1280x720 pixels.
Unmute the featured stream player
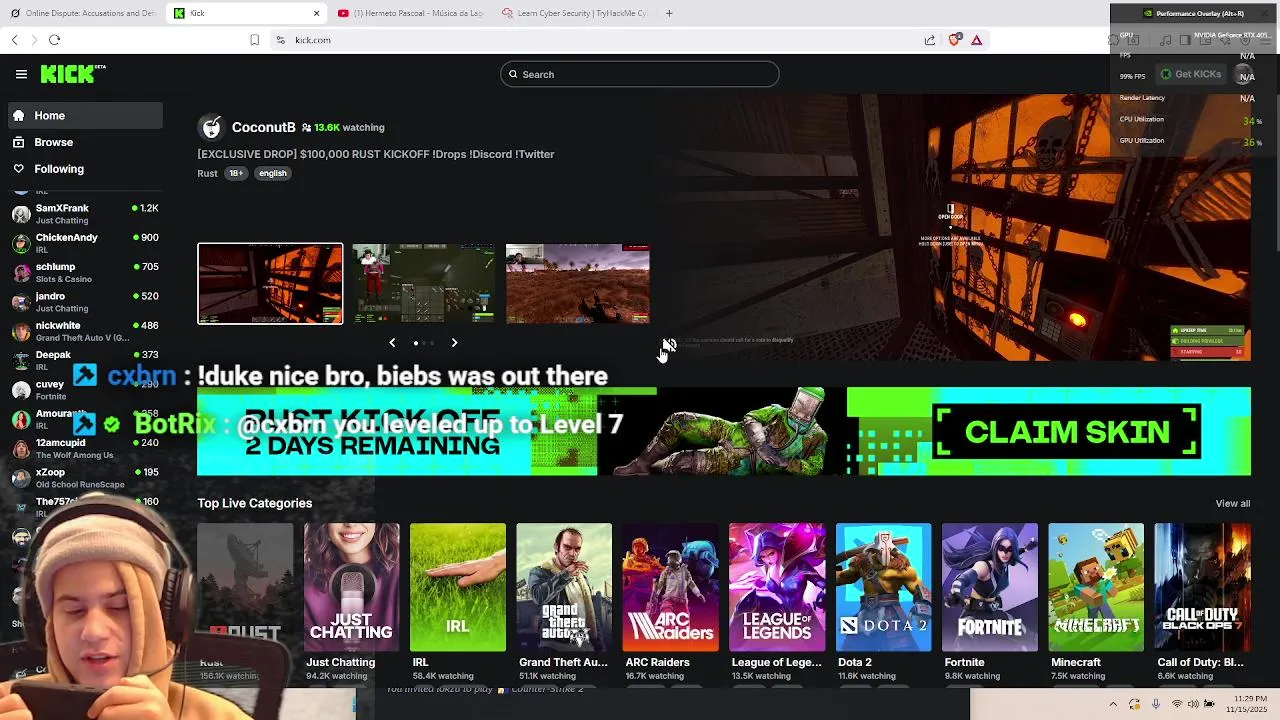669,345
